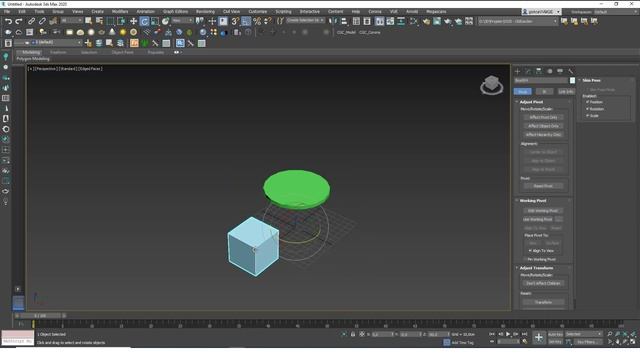
Task: Toggle Skin Pose Rotation checkbox
Action: 588,109
